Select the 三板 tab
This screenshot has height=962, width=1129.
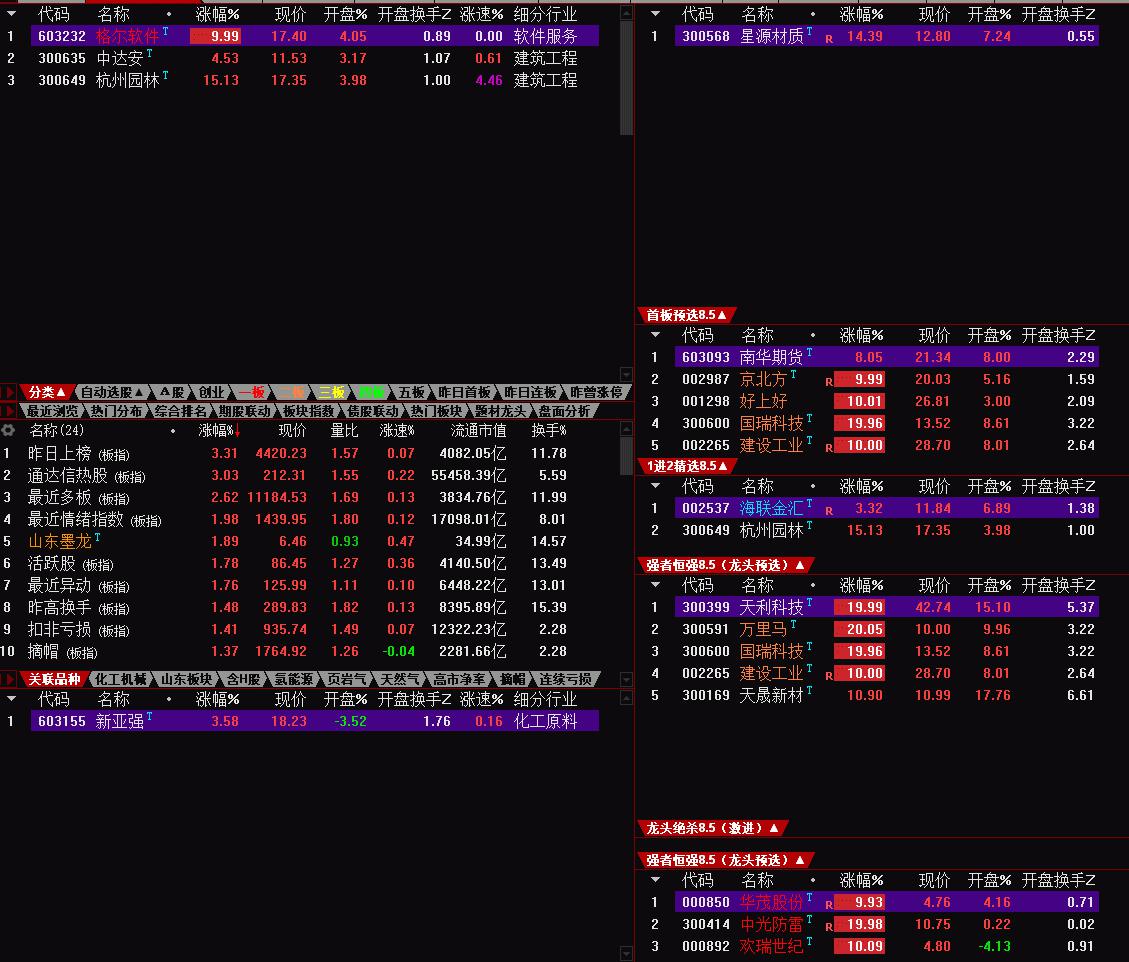pyautogui.click(x=331, y=392)
